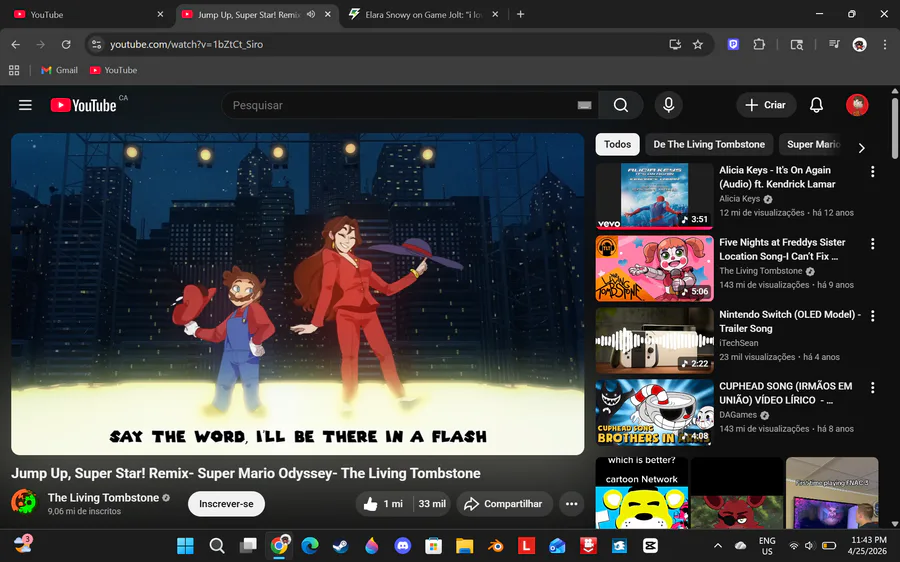Start voice search with microphone icon
Image resolution: width=900 pixels, height=562 pixels.
(668, 105)
